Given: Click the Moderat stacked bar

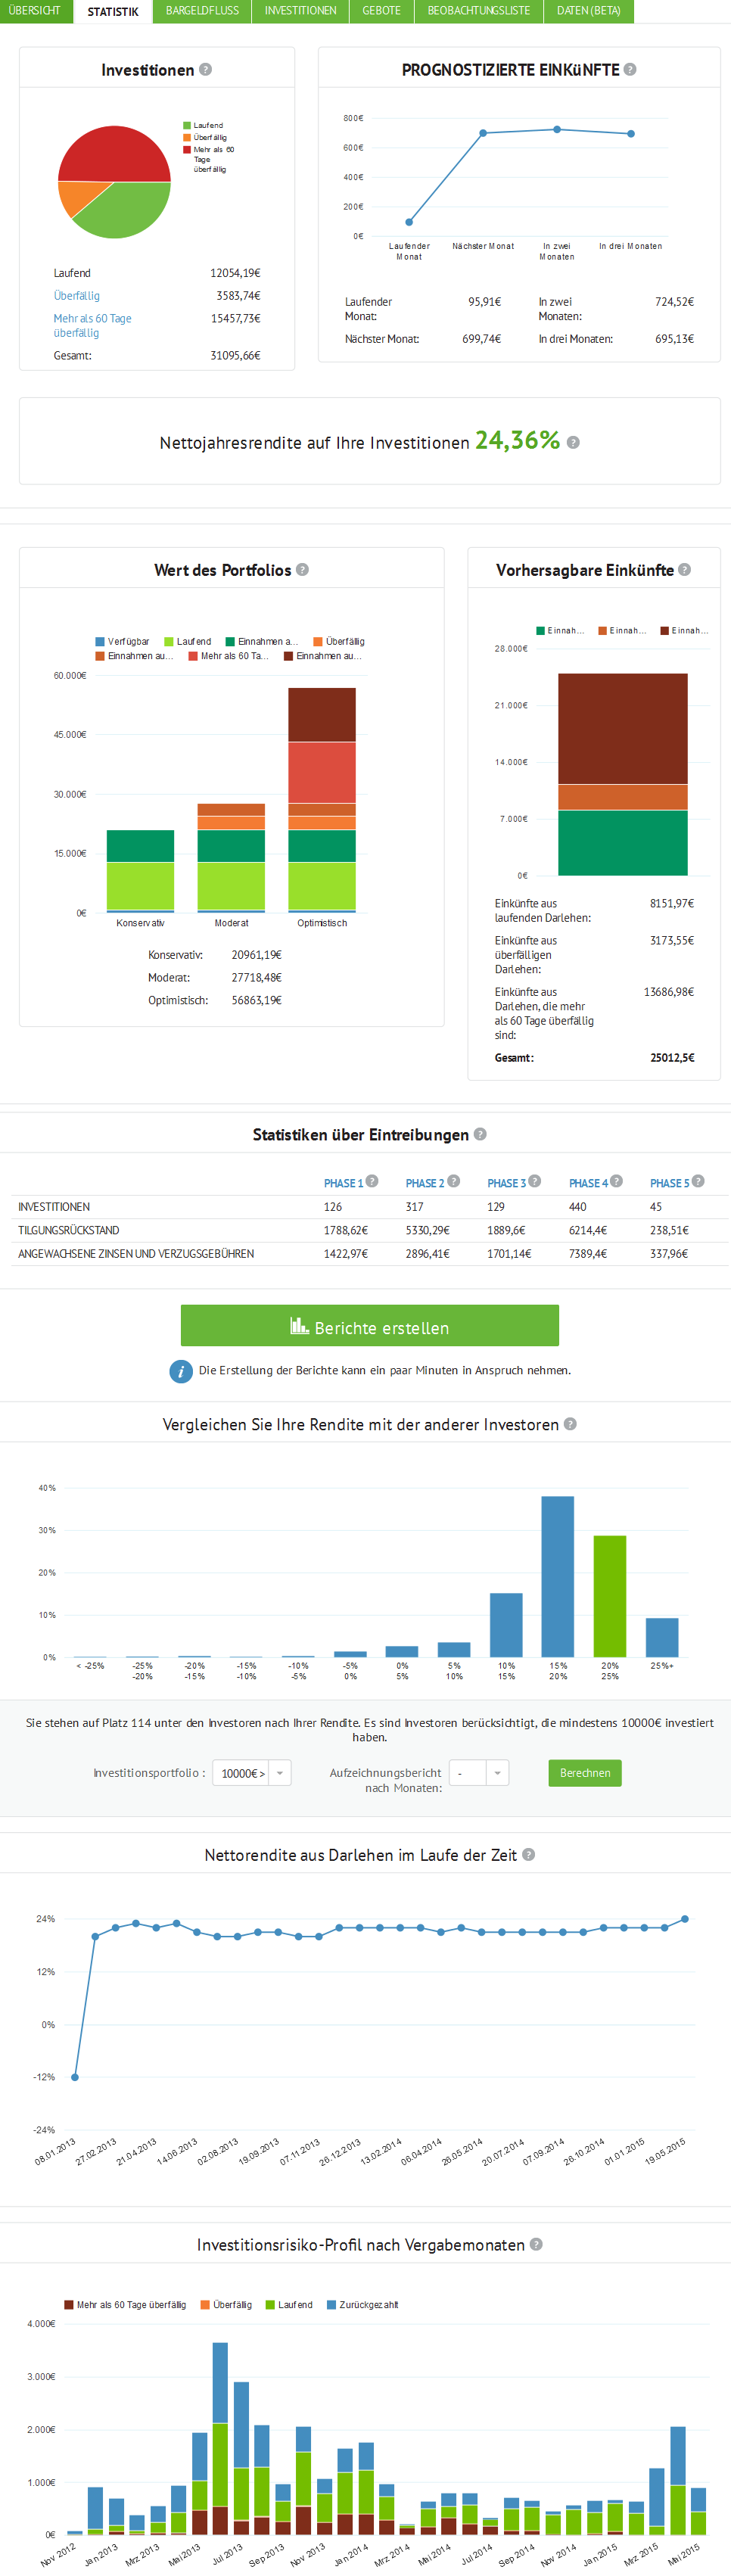Looking at the screenshot, I should [231, 858].
